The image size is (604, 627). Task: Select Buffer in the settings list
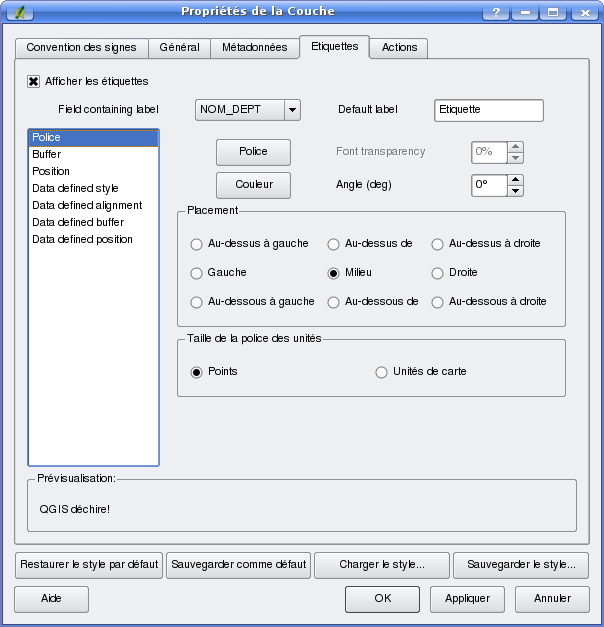[x=47, y=155]
